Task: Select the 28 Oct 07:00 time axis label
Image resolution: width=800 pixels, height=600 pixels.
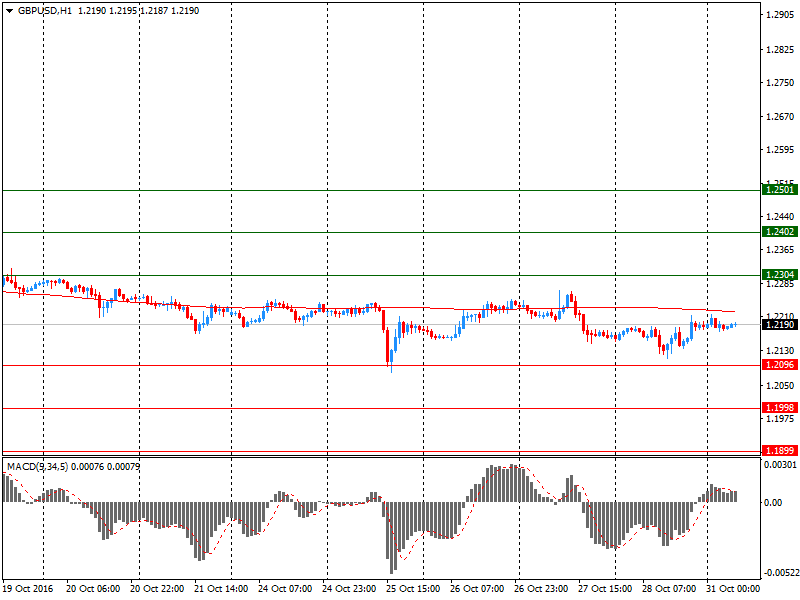Action: point(669,588)
